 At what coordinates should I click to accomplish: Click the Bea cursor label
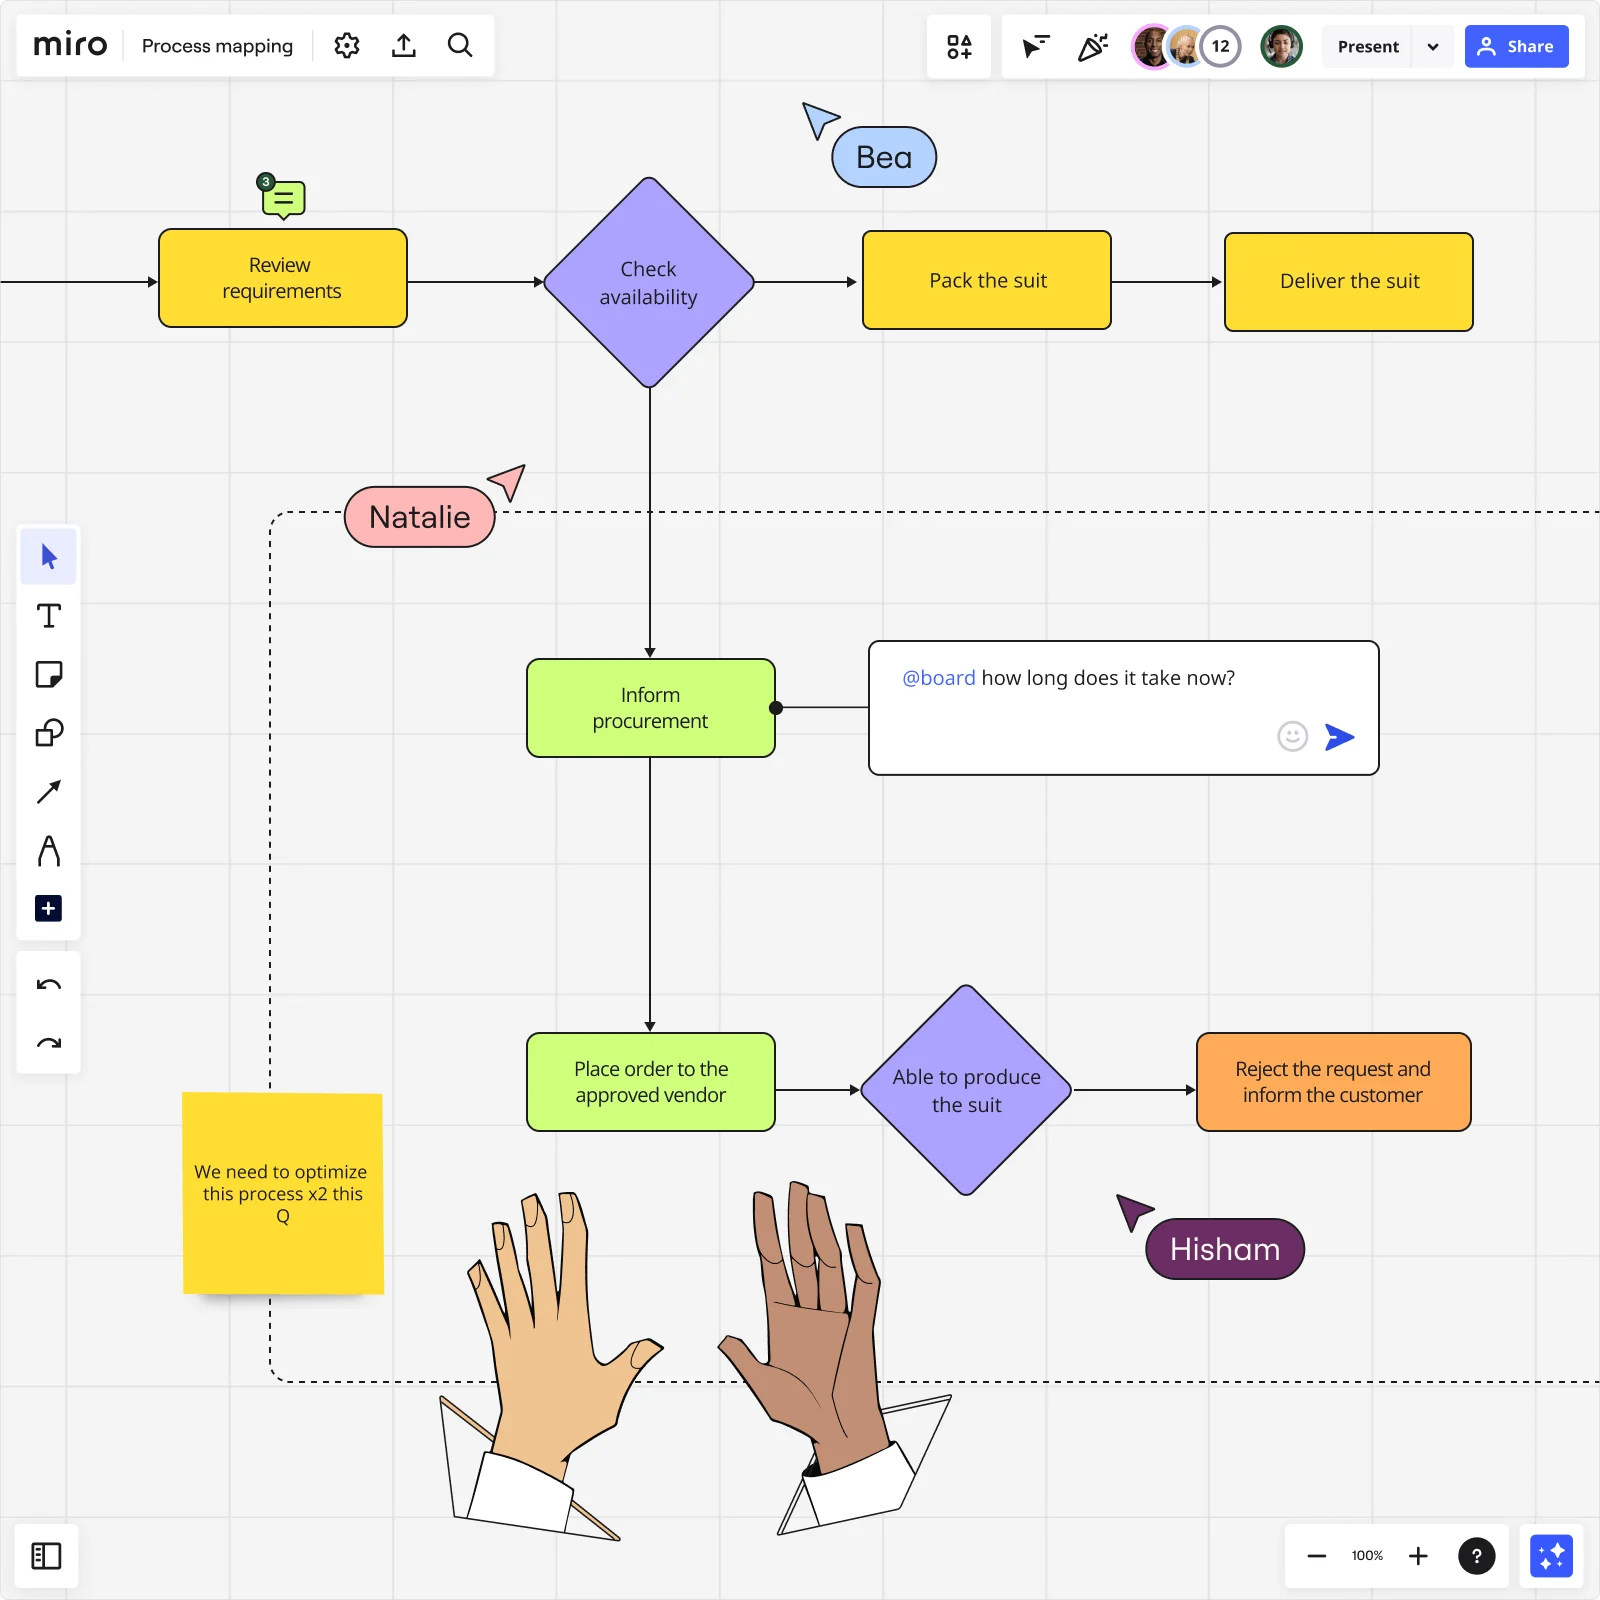(x=884, y=157)
